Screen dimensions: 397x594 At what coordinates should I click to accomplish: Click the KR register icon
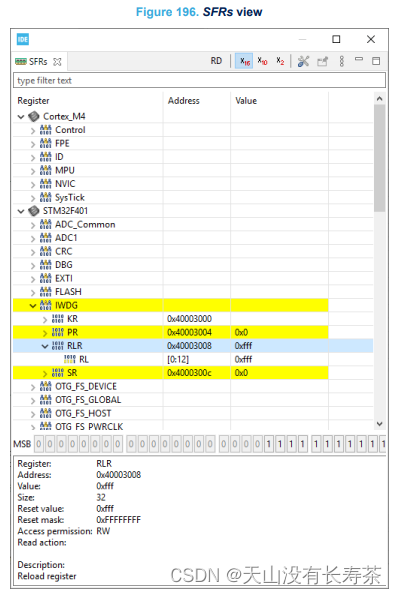[58, 319]
